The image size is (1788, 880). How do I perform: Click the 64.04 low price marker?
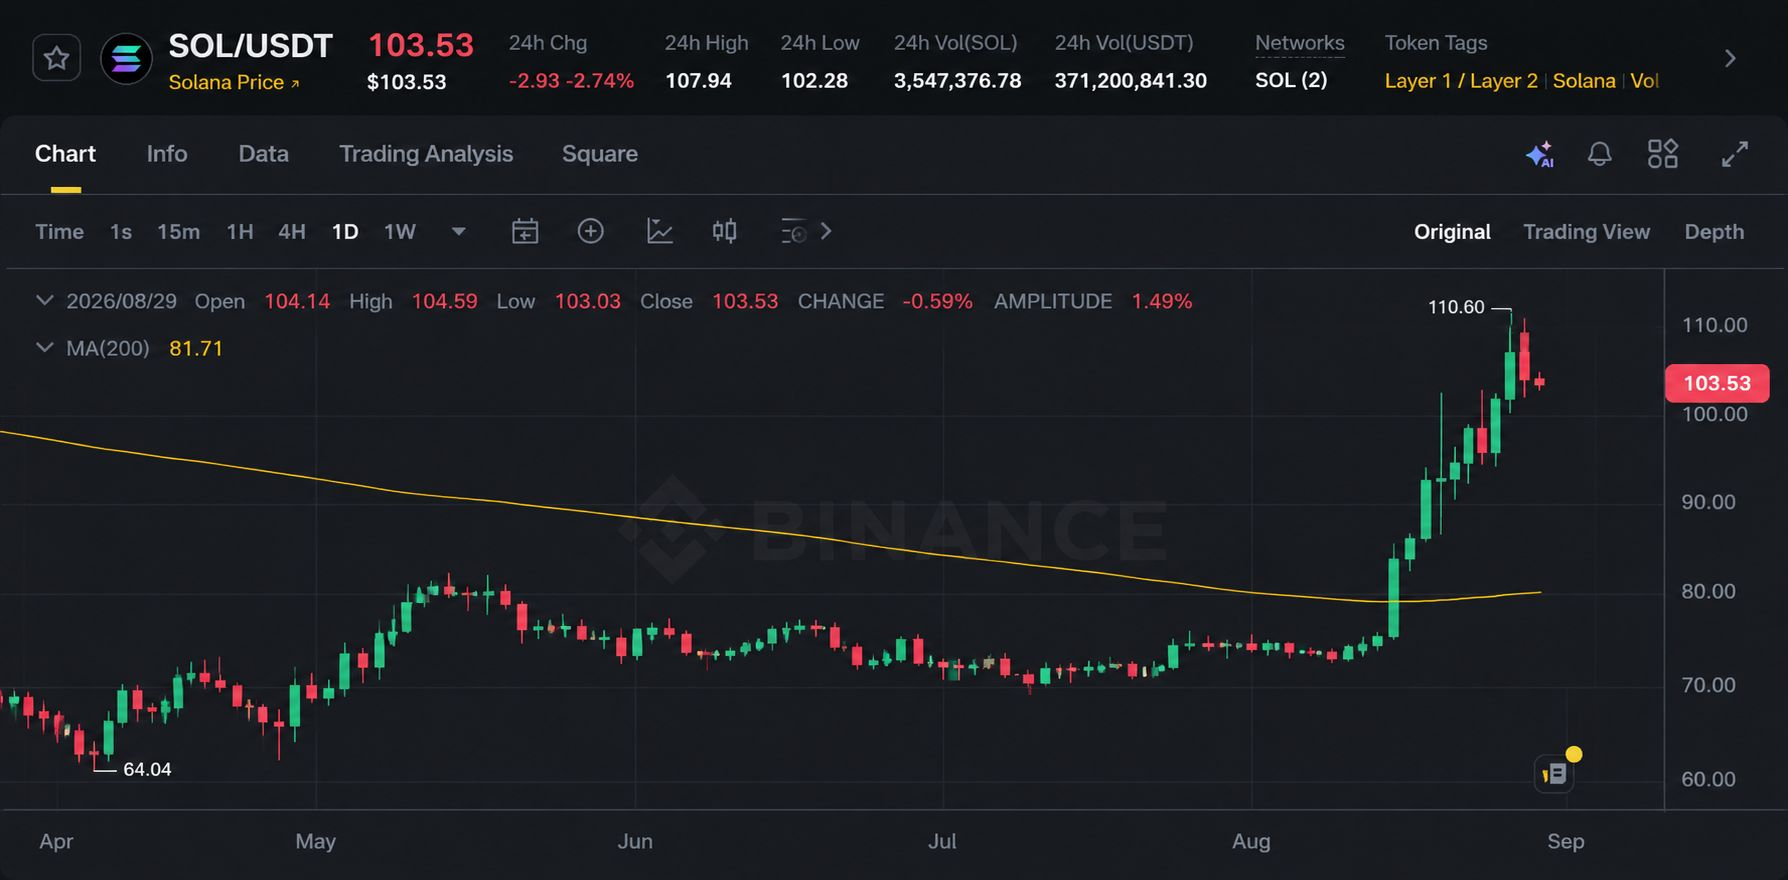pos(147,769)
